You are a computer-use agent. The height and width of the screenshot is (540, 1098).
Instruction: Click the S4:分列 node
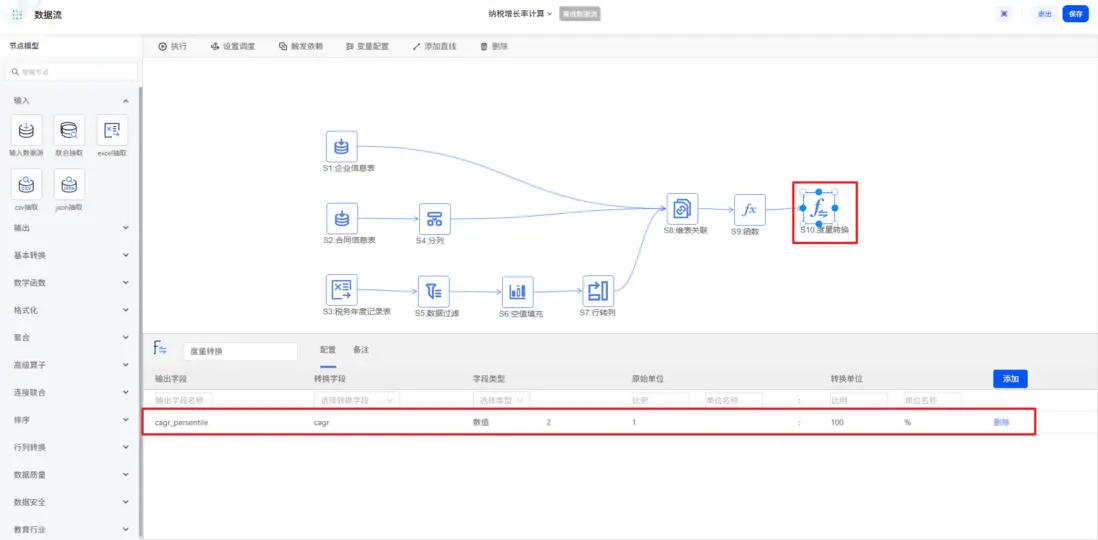coord(435,219)
